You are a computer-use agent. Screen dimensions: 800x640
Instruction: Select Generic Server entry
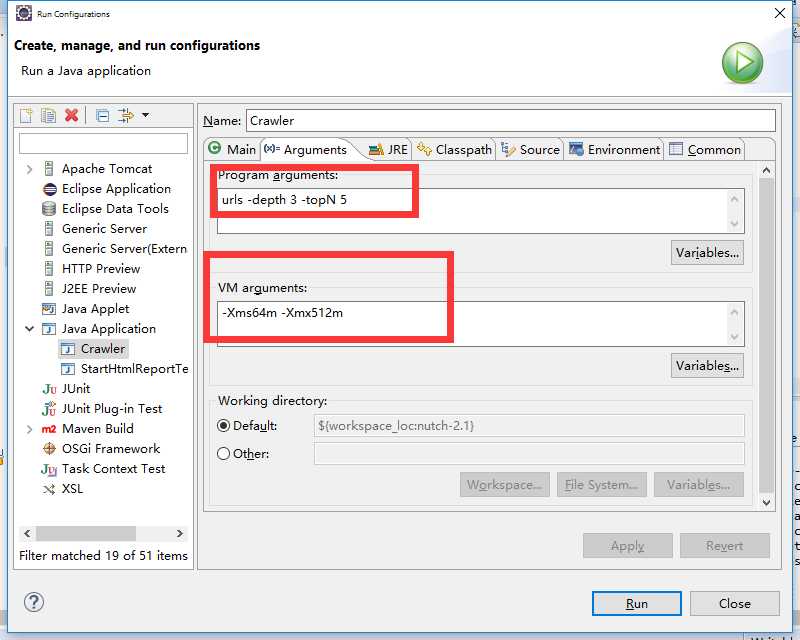click(x=104, y=229)
